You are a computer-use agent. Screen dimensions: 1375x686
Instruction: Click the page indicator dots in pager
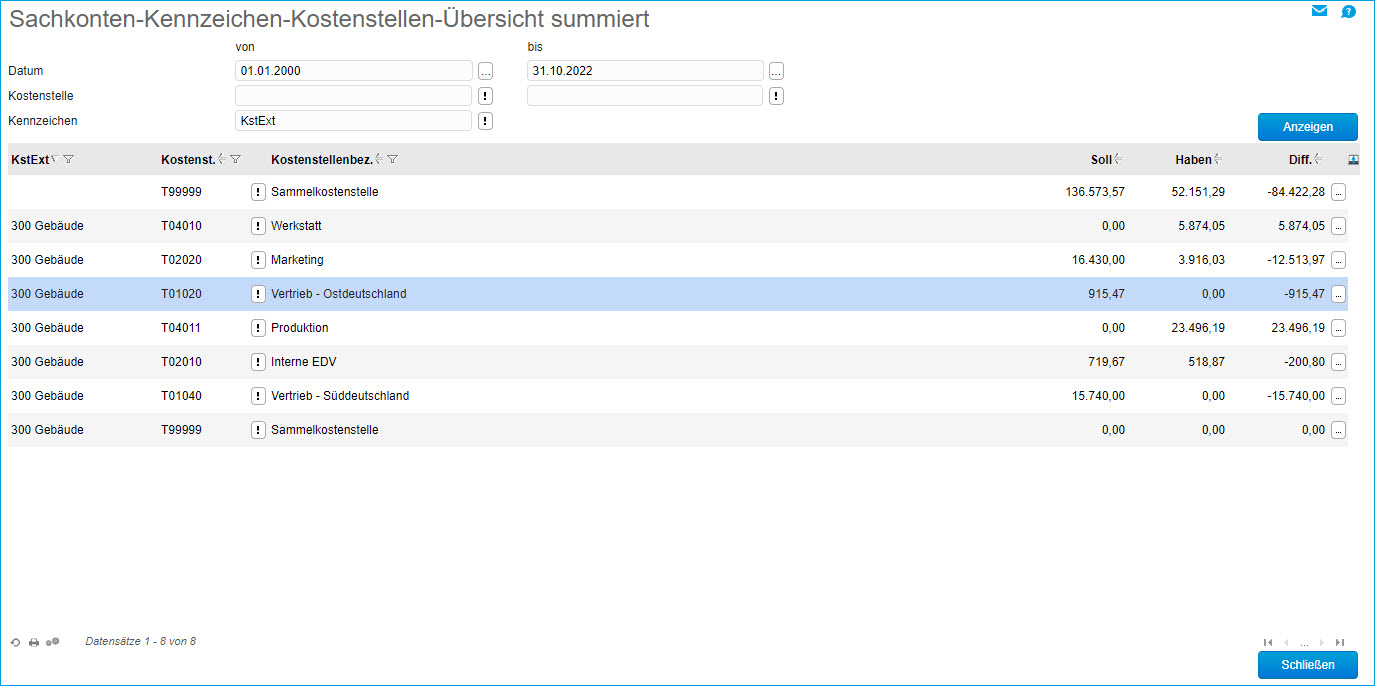(x=1304, y=643)
